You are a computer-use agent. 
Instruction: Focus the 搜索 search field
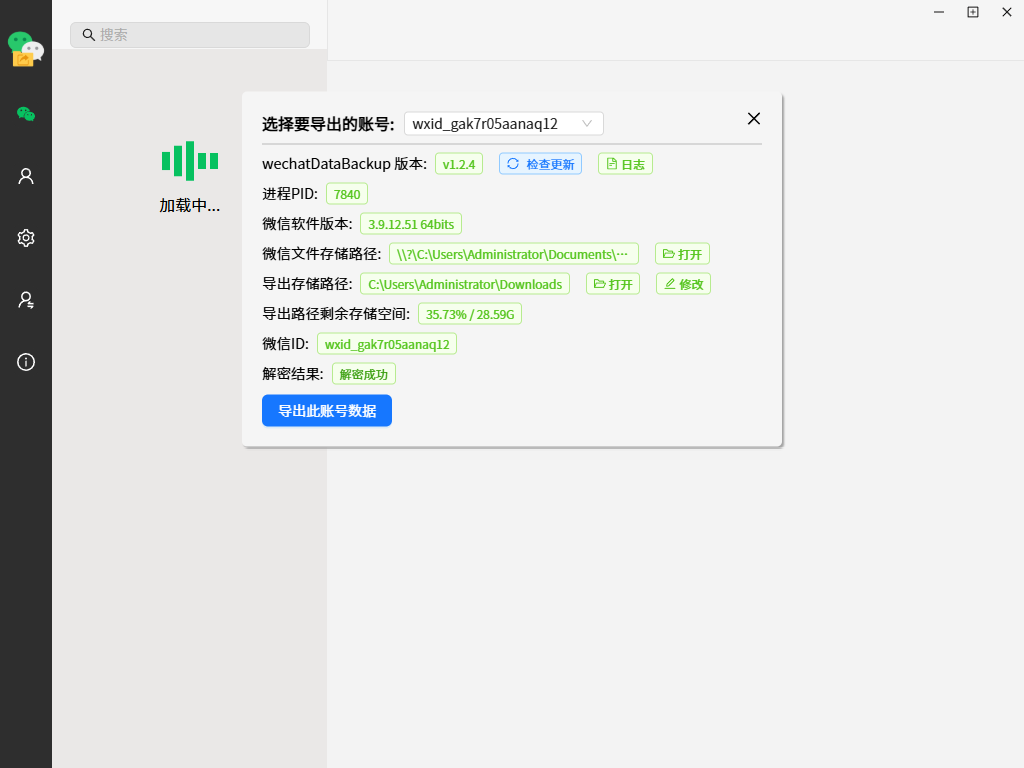point(190,35)
